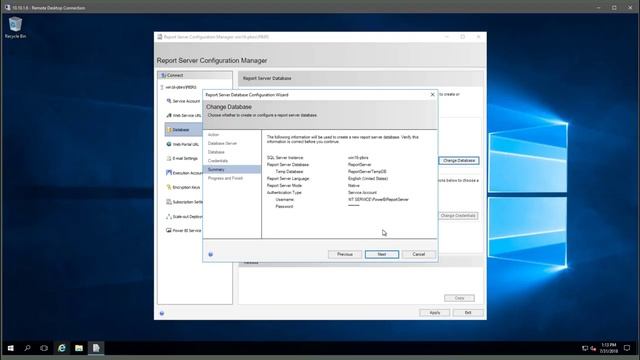The height and width of the screenshot is (360, 640).
Task: Click the Scale-out Deployment sidebar icon
Action: (x=169, y=216)
